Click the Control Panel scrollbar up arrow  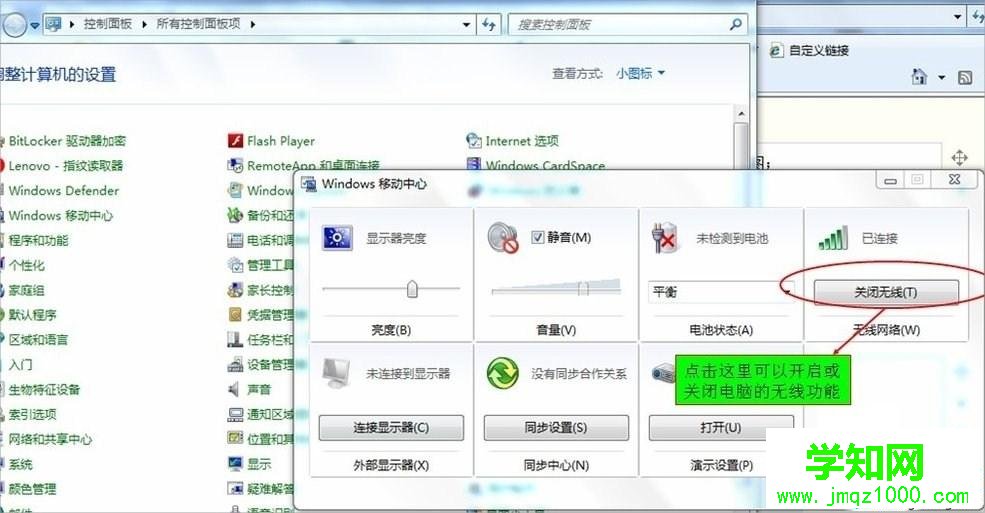pyautogui.click(x=741, y=114)
